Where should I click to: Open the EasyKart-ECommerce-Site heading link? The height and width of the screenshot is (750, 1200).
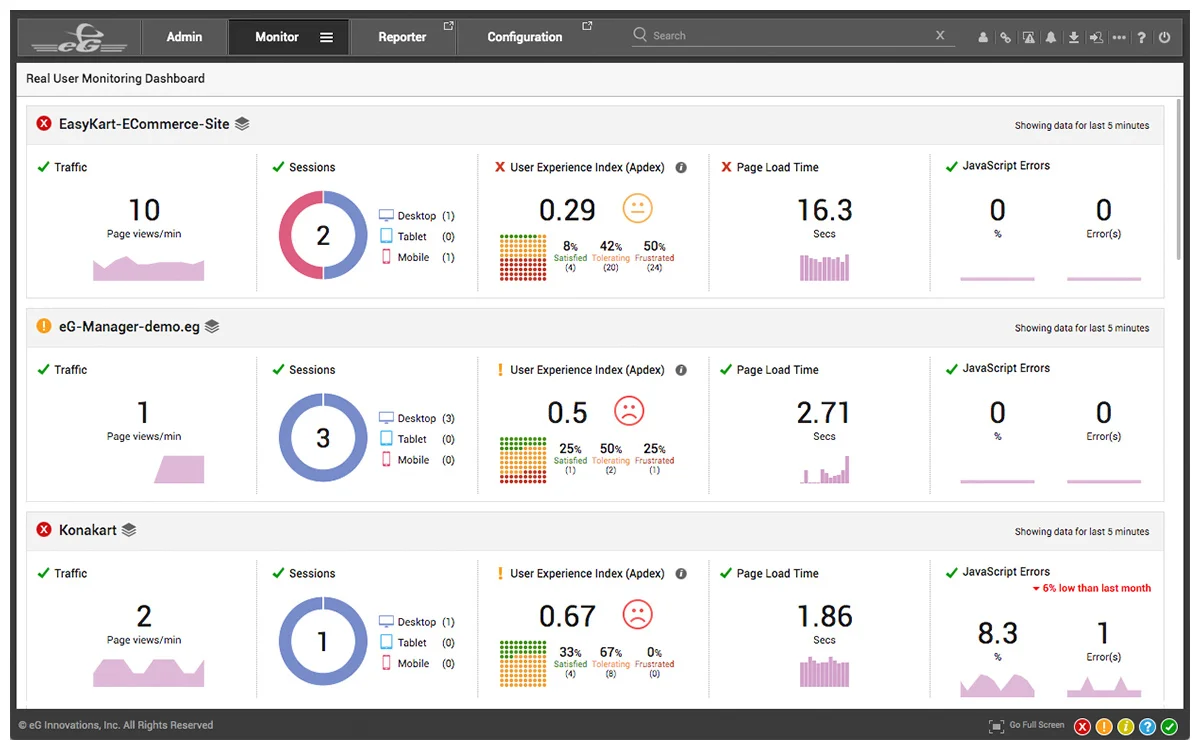144,124
